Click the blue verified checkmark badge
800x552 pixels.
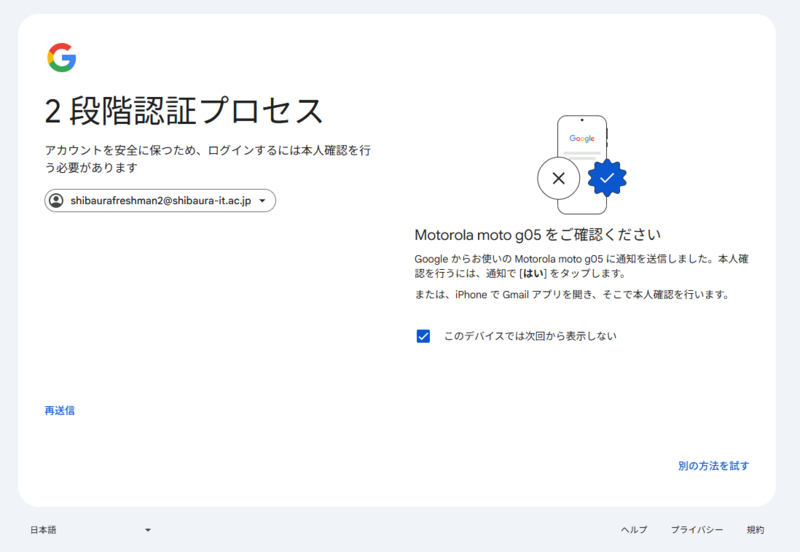point(606,178)
